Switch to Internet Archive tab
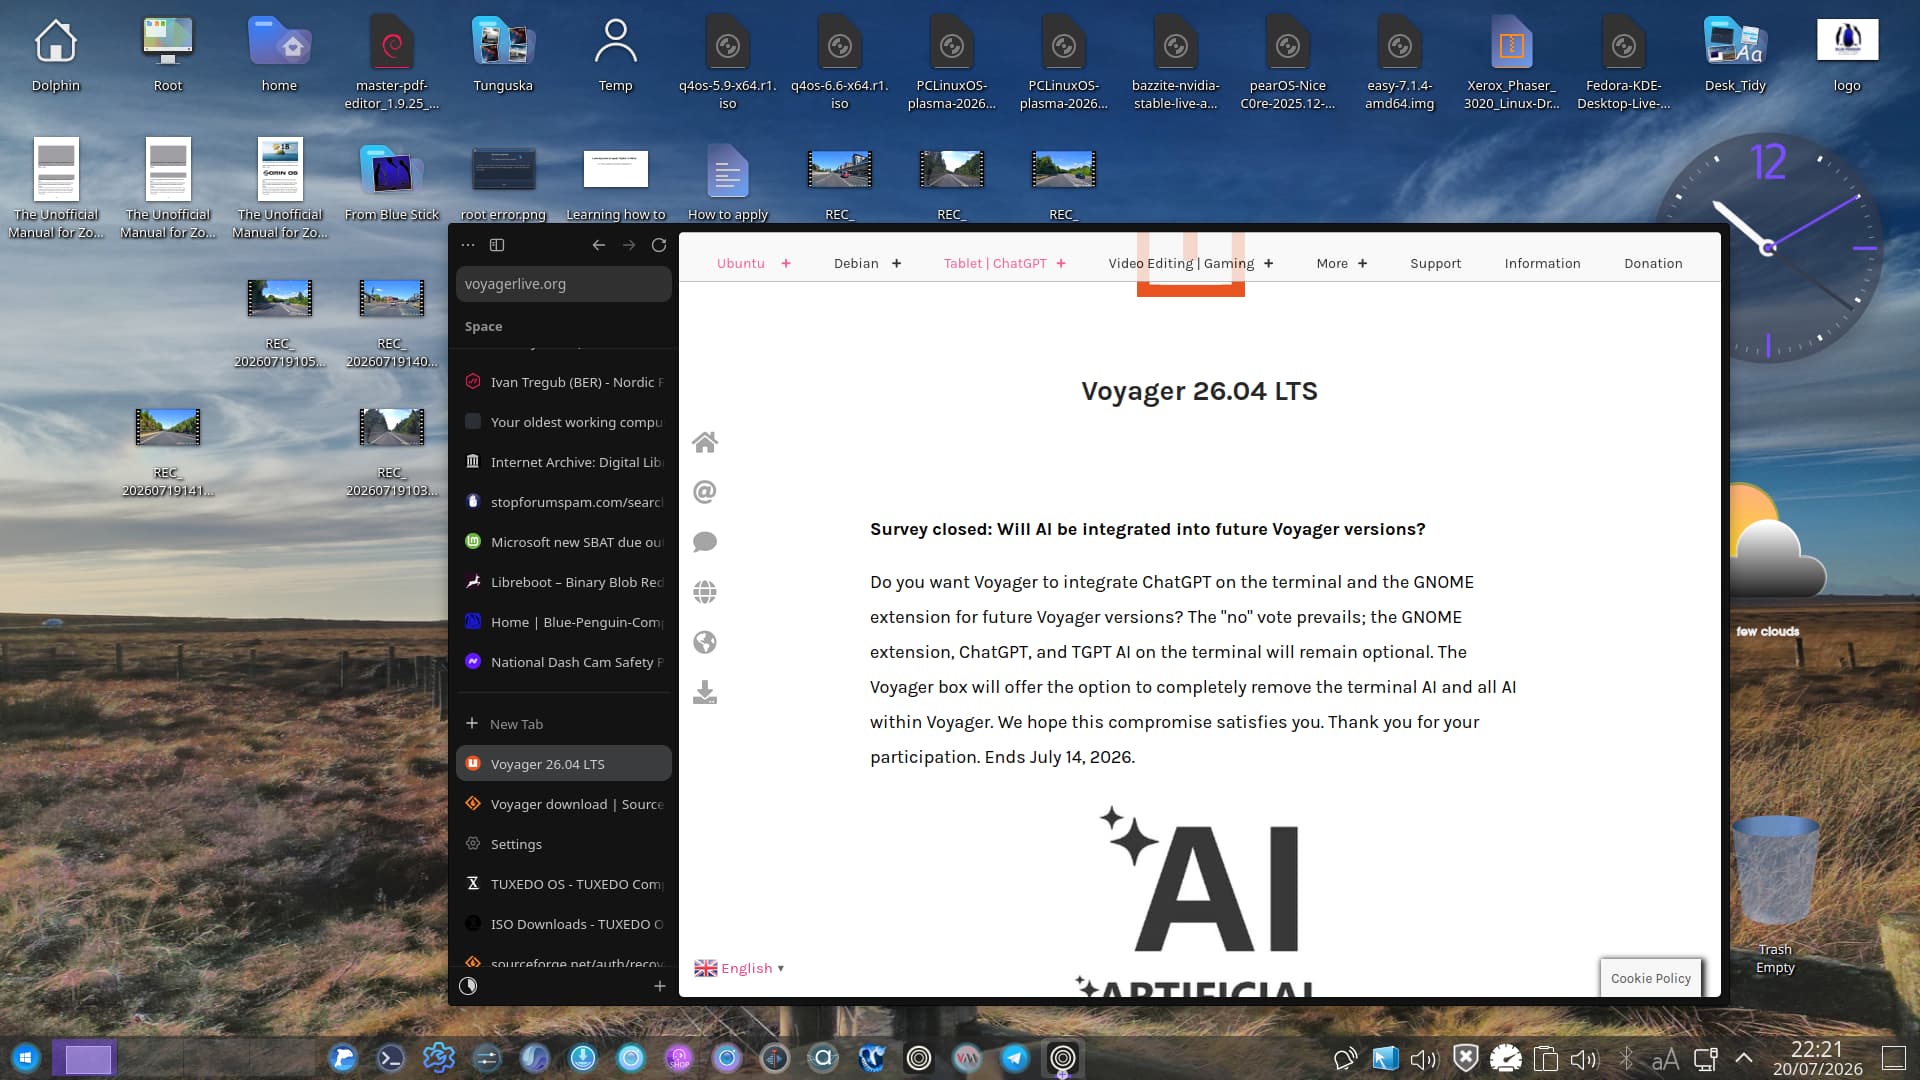Screen dimensions: 1920x1080 [x=564, y=462]
